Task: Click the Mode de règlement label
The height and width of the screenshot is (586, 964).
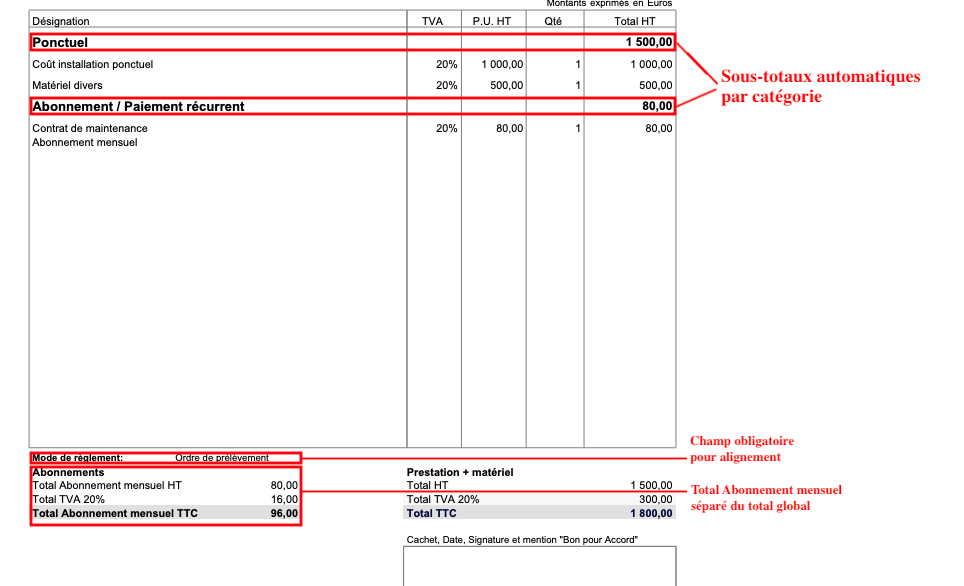Action: (77, 457)
